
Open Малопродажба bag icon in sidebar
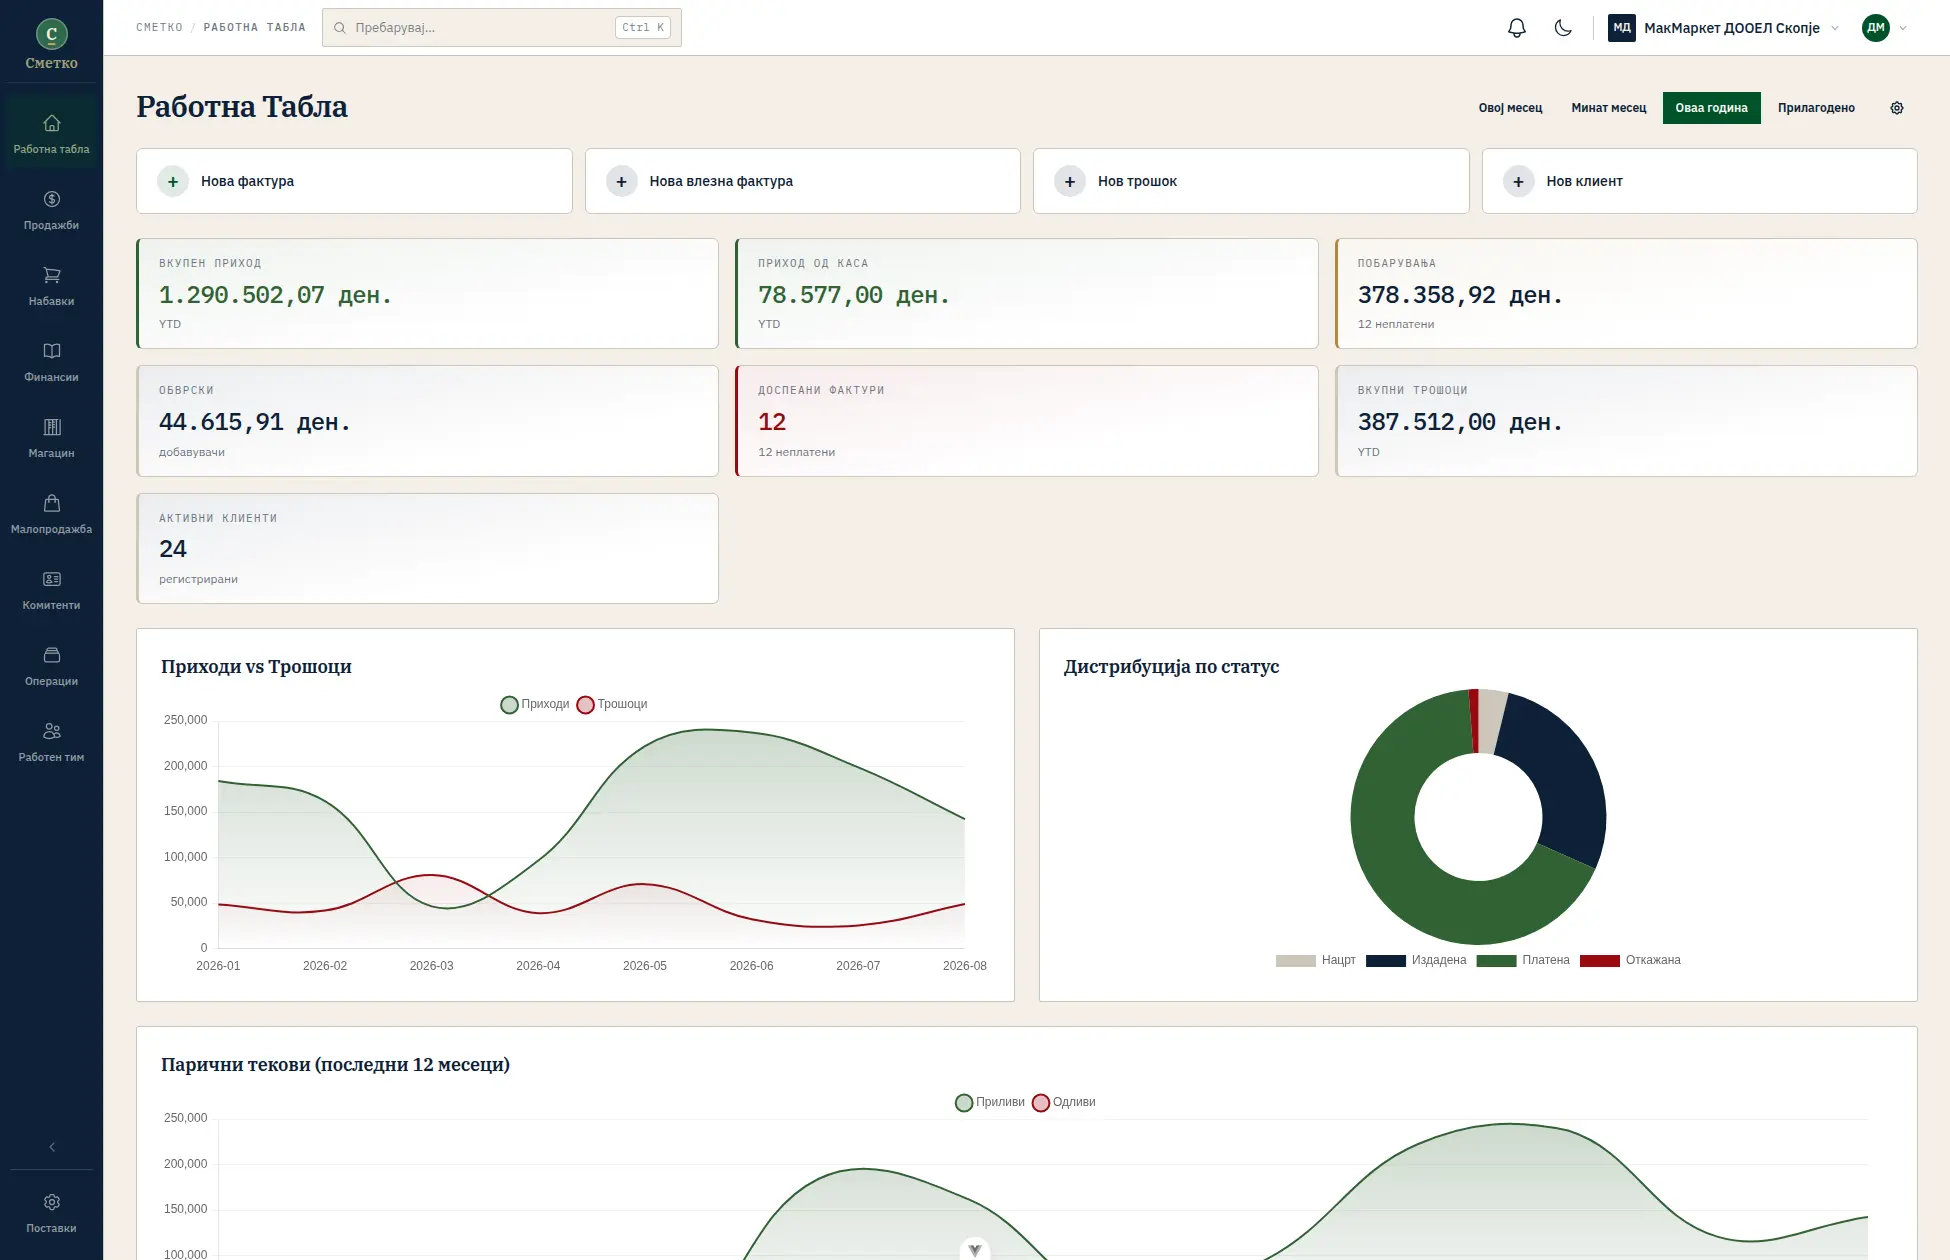[x=52, y=503]
